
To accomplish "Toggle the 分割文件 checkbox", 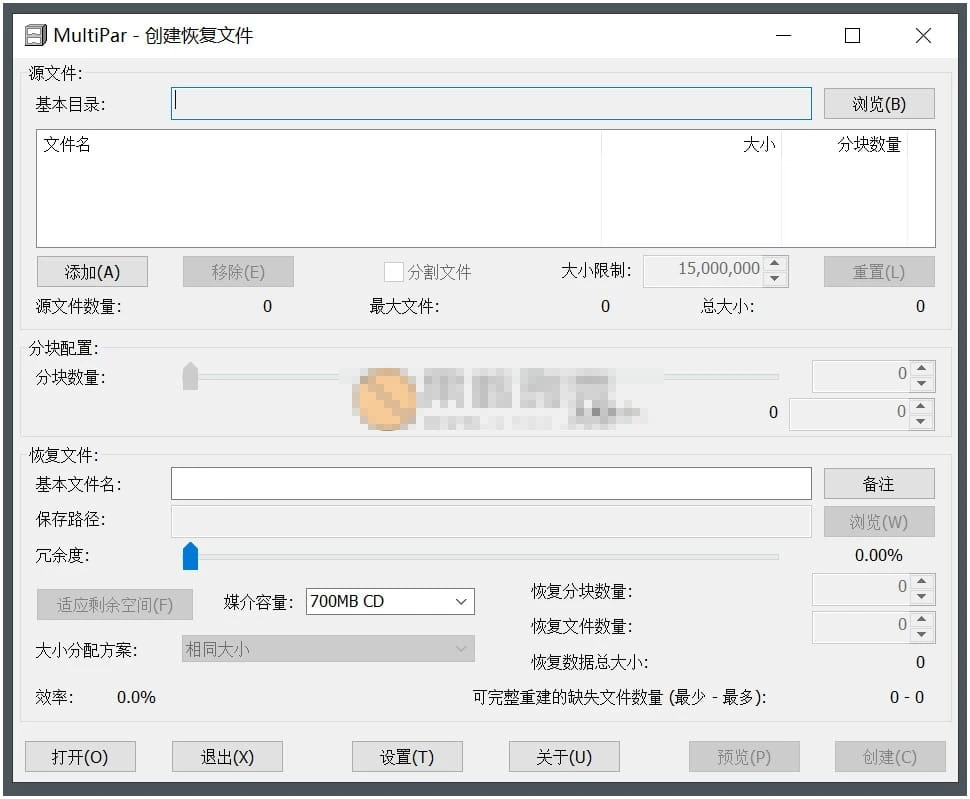I will click(x=394, y=272).
